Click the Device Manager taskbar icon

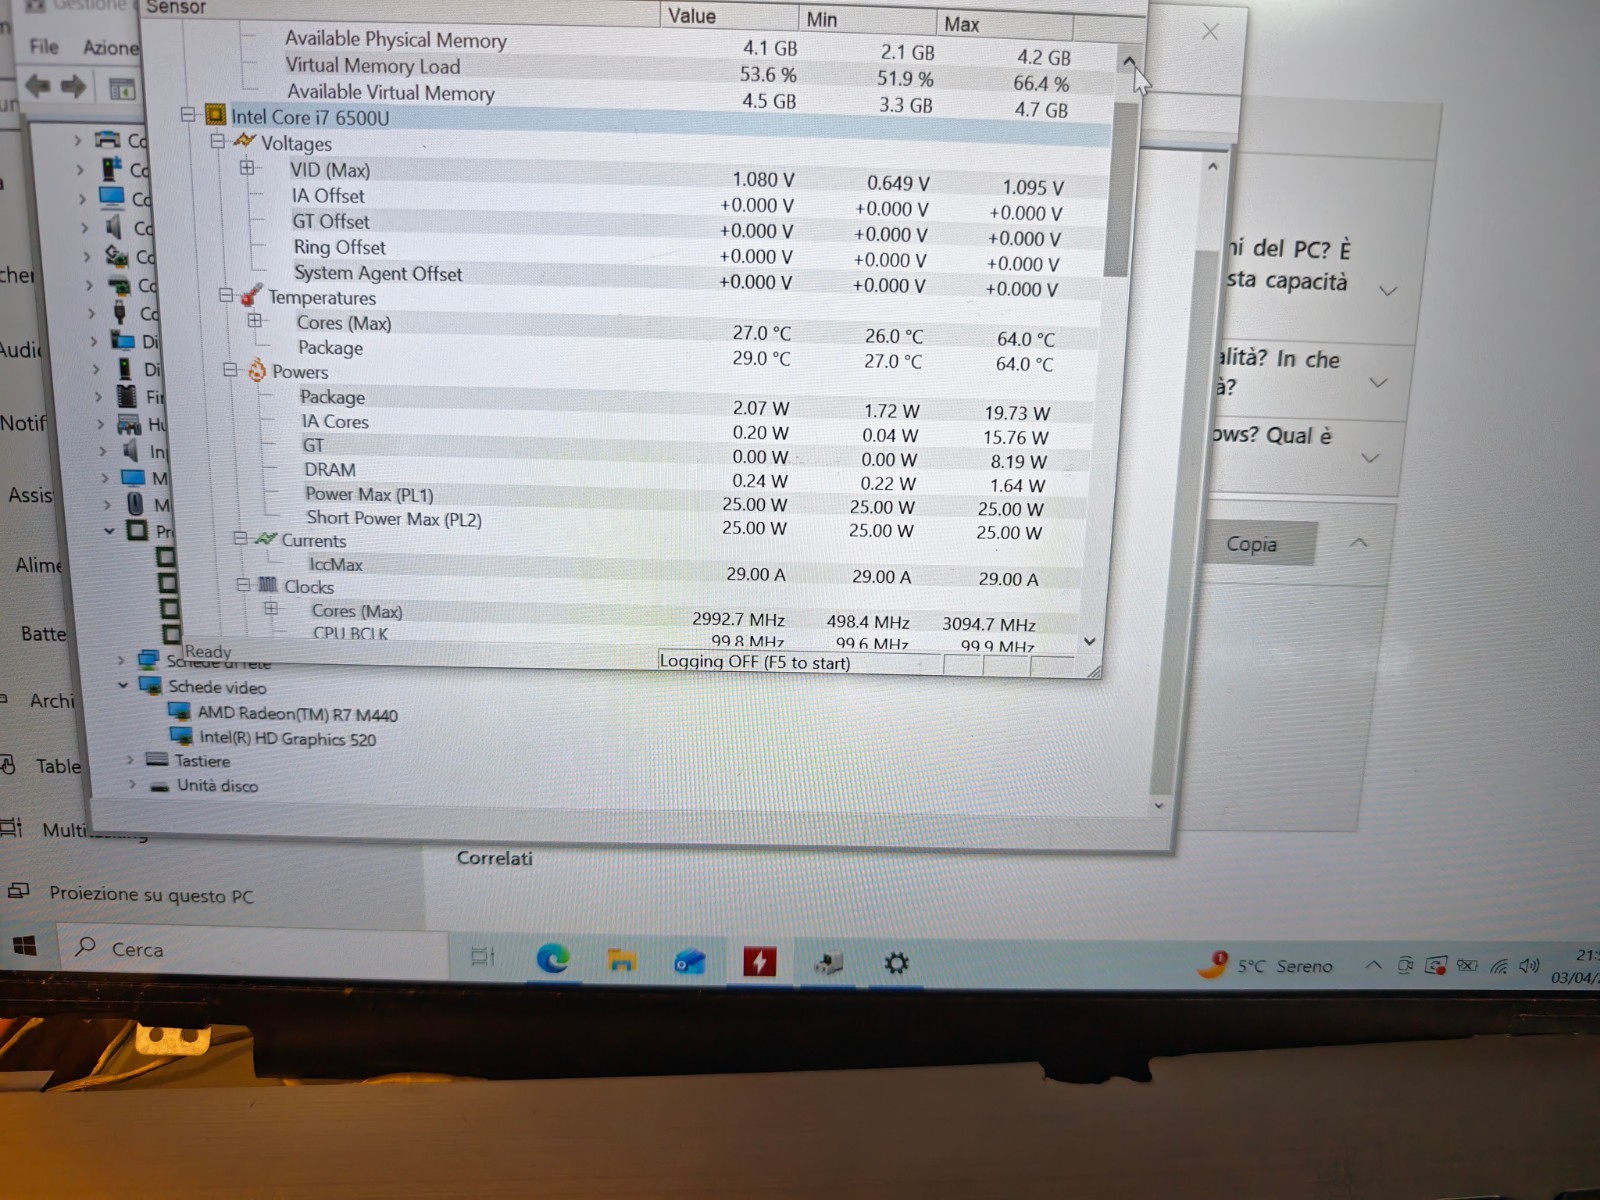829,964
